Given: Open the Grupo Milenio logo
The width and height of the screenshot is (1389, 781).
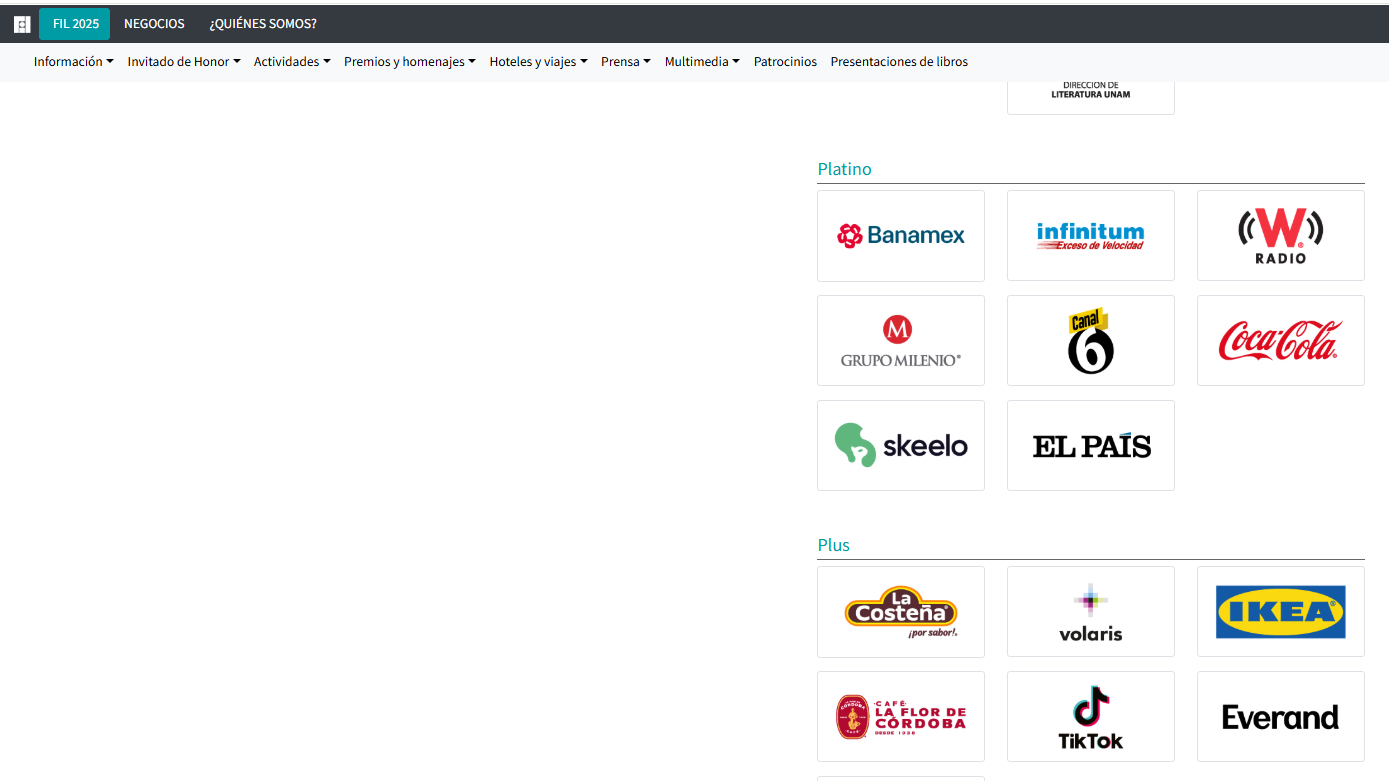Looking at the screenshot, I should pos(900,341).
